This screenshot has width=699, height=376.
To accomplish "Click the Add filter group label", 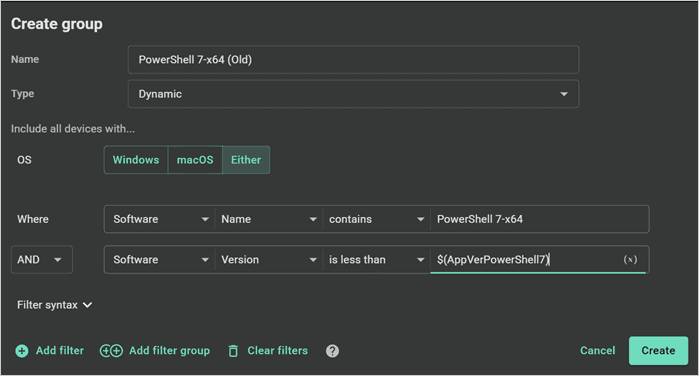I will (169, 351).
